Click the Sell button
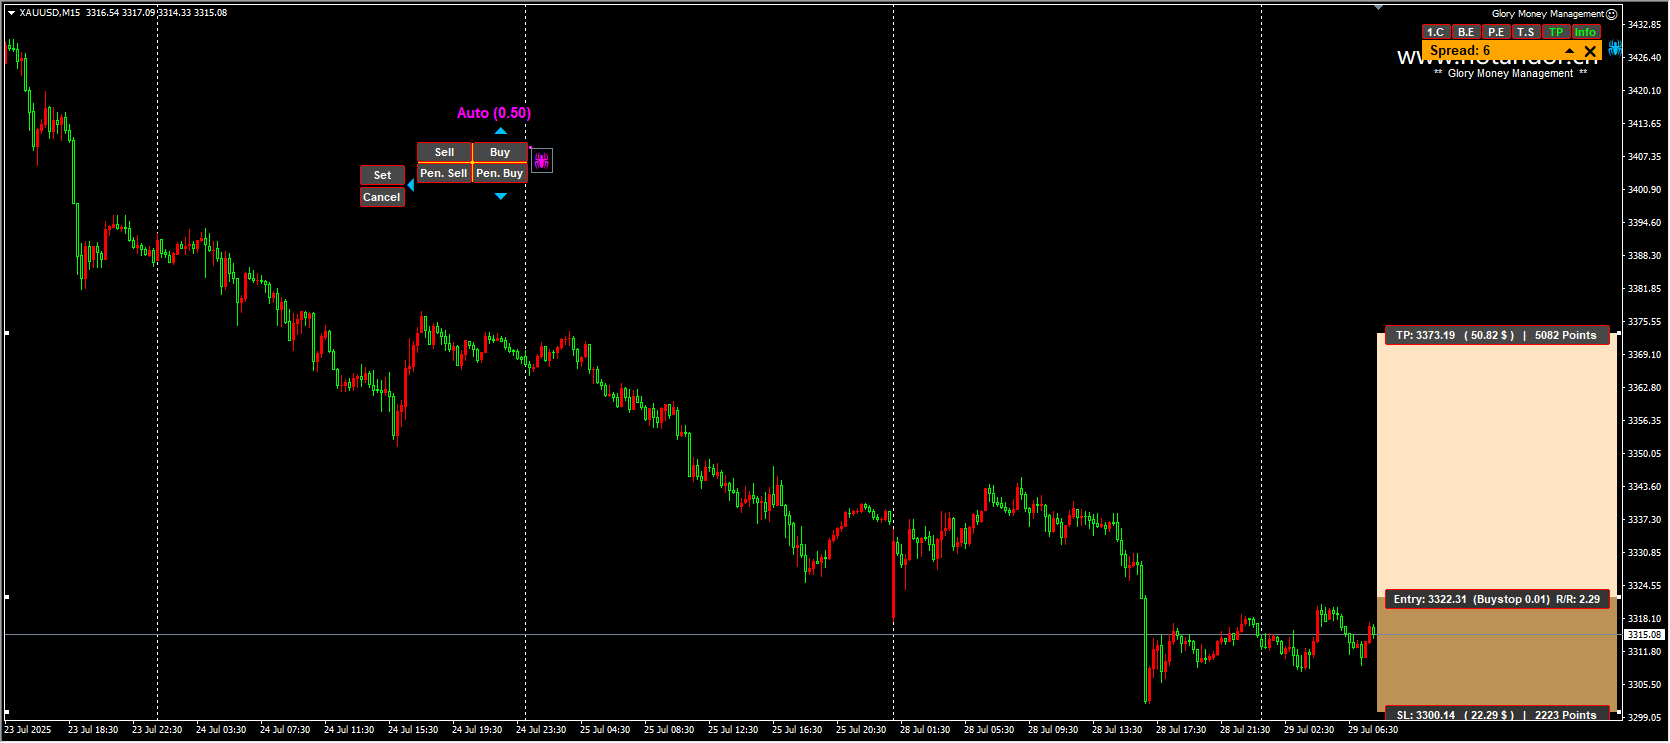 444,152
